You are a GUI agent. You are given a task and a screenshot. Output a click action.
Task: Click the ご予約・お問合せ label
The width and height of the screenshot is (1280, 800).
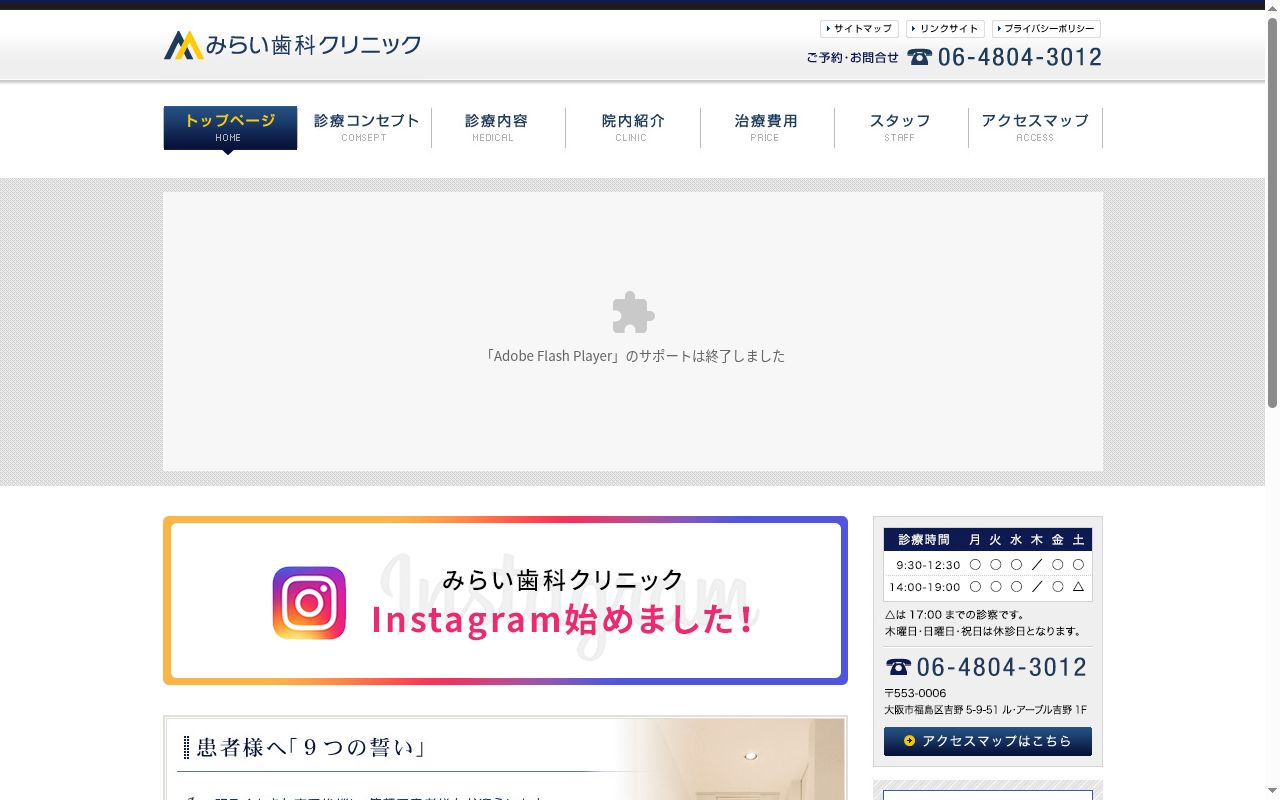click(853, 58)
